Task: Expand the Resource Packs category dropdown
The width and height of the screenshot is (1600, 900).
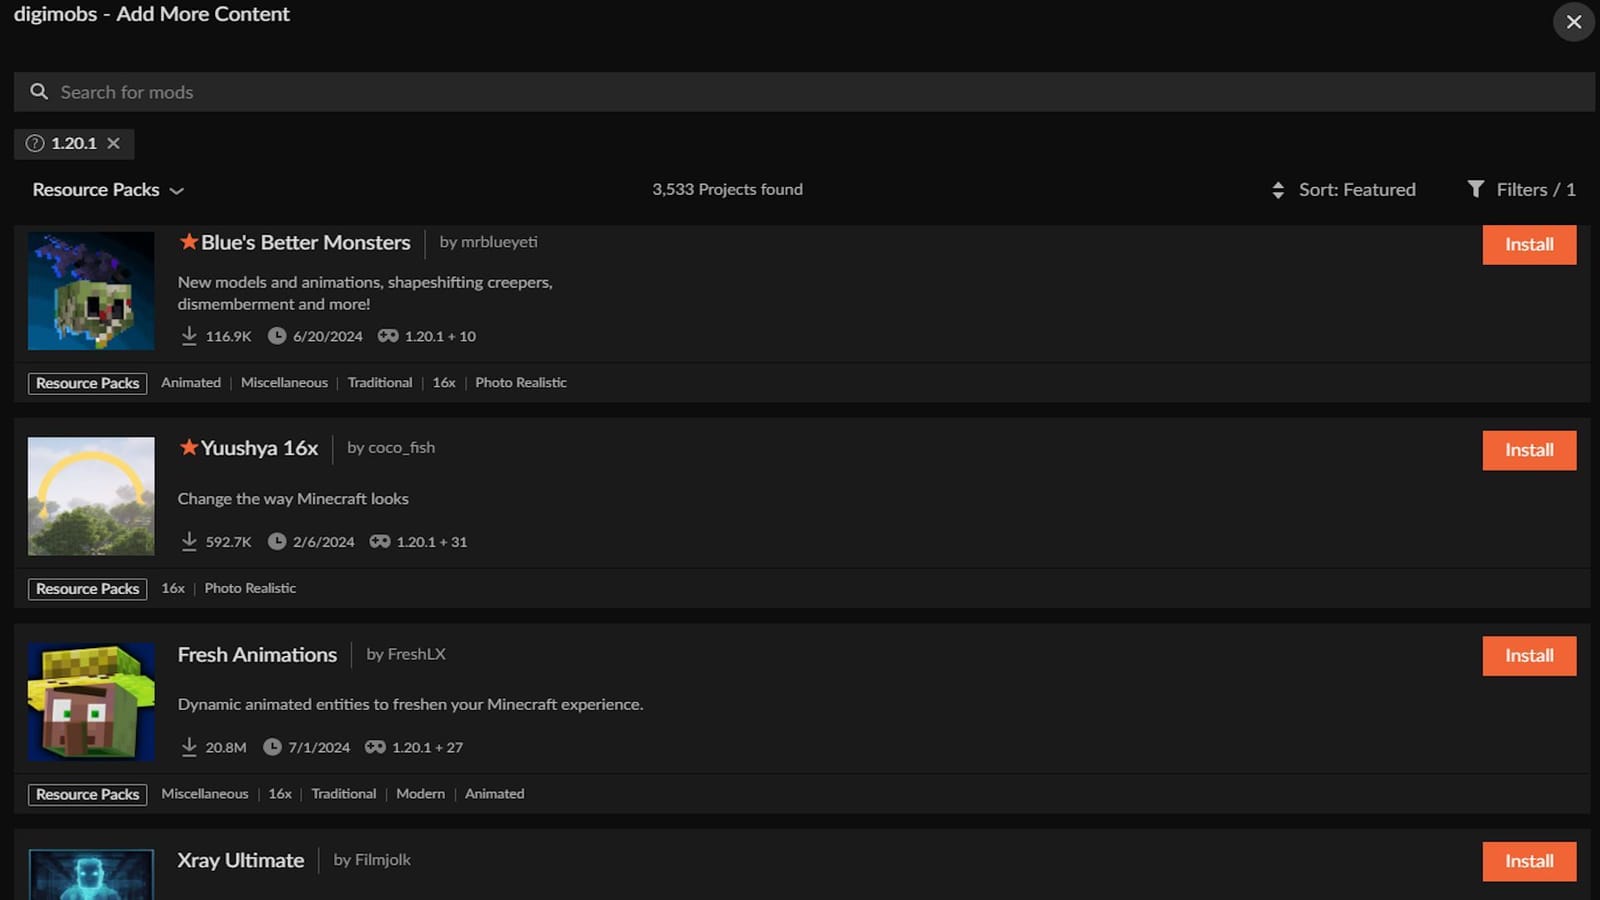Action: [x=108, y=189]
